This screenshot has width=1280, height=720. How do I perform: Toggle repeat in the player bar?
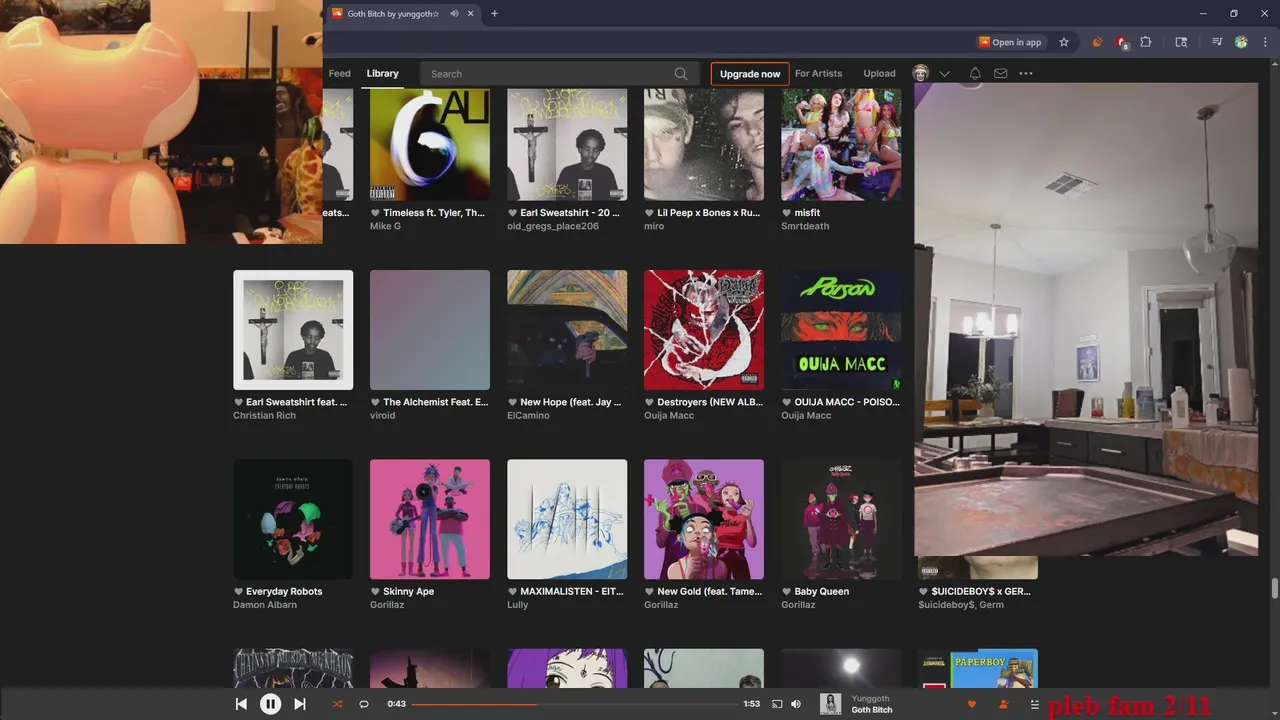(x=364, y=704)
